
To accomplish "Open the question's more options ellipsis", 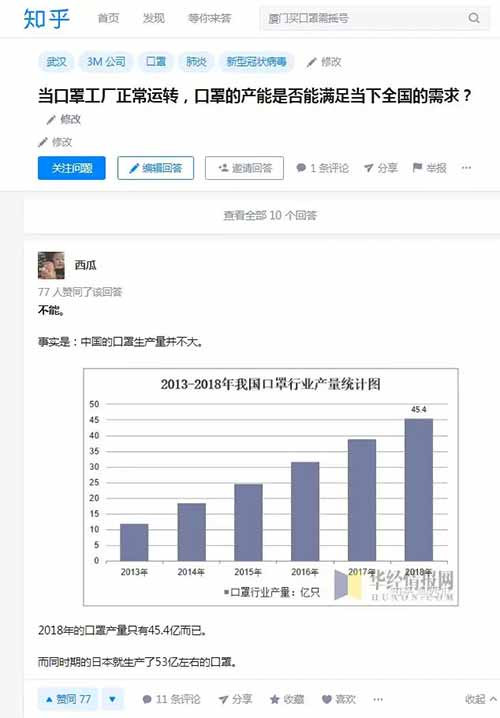I will (x=467, y=168).
